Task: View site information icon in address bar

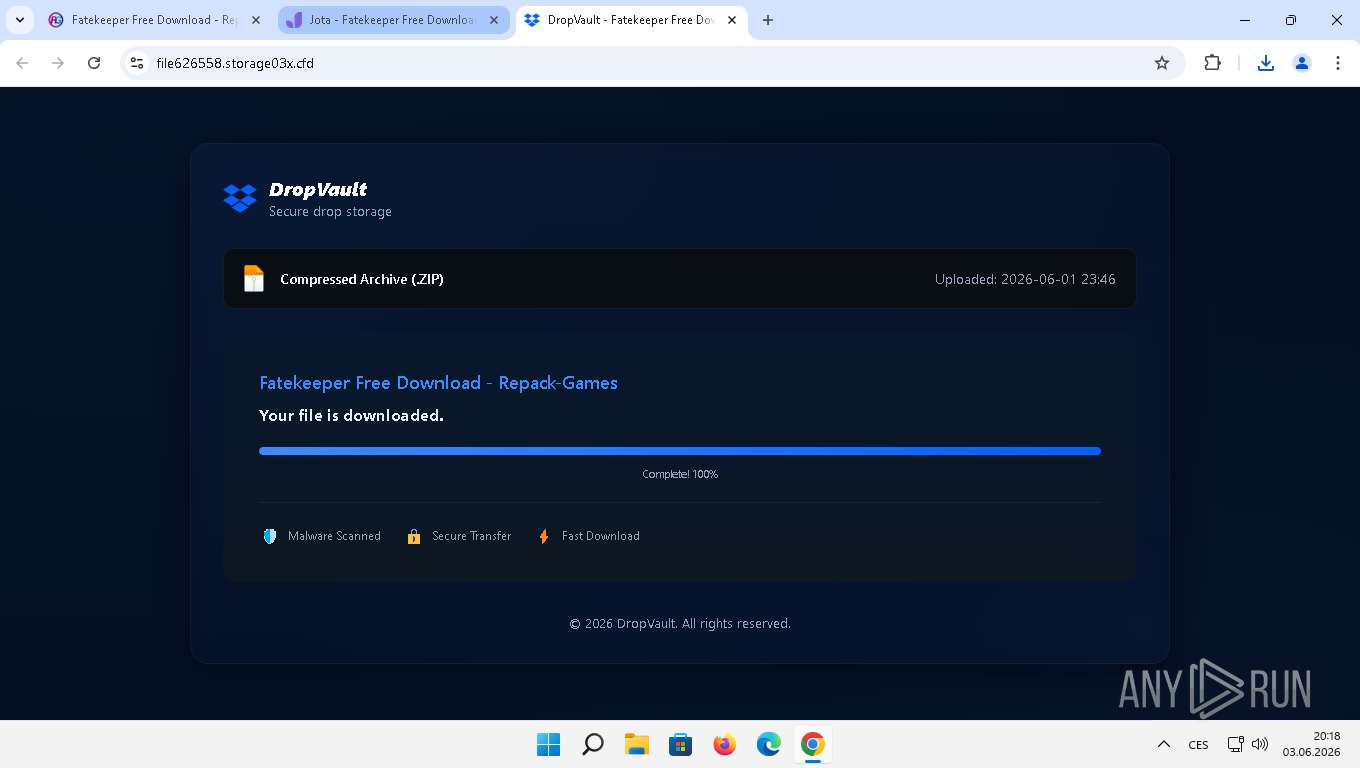Action: coord(137,63)
